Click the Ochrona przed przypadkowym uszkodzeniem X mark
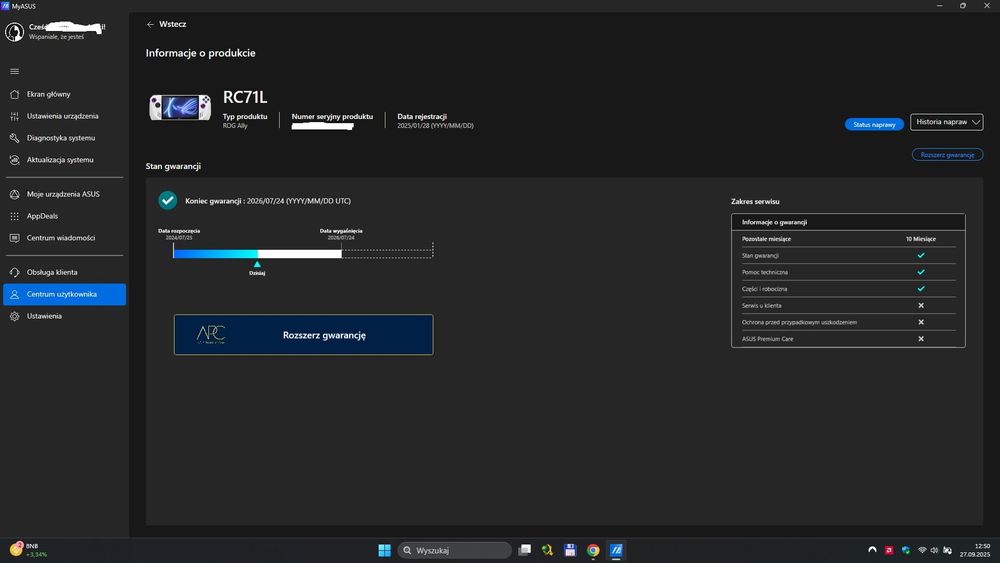 pyautogui.click(x=920, y=322)
